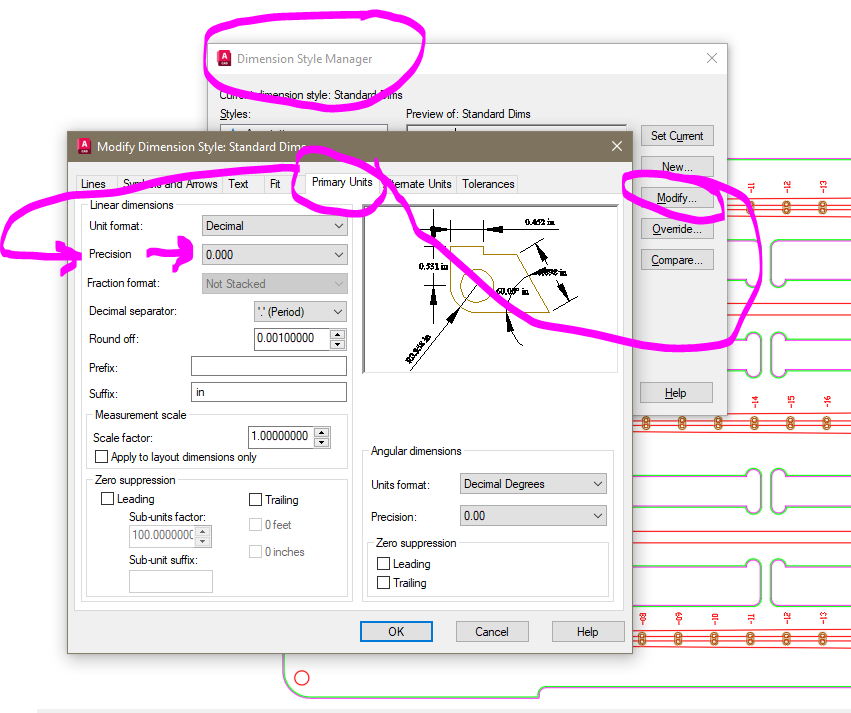Screen dimensions: 851x713
Task: Open the linear Precision 0.000 dropdown
Action: [x=275, y=254]
